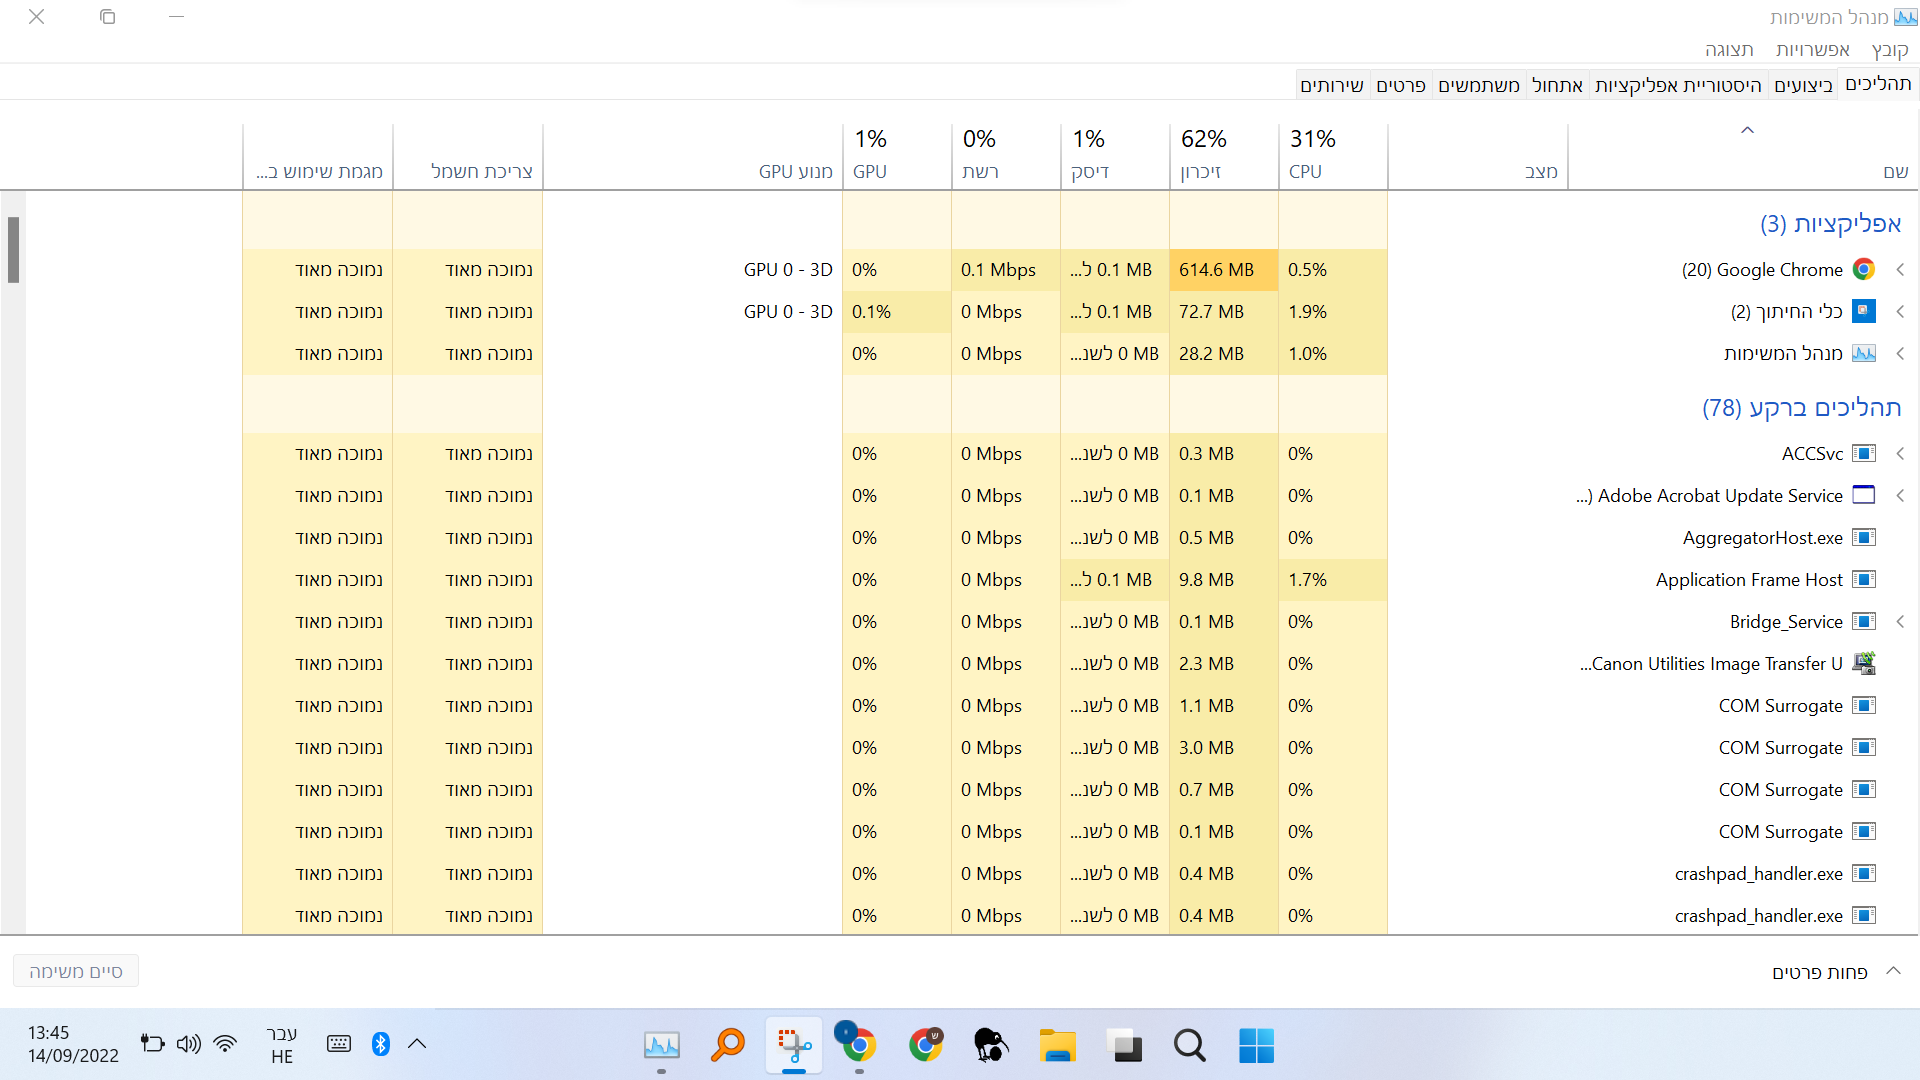Click the Task Manager (מנהל המשימות) process row icon

[1863, 354]
